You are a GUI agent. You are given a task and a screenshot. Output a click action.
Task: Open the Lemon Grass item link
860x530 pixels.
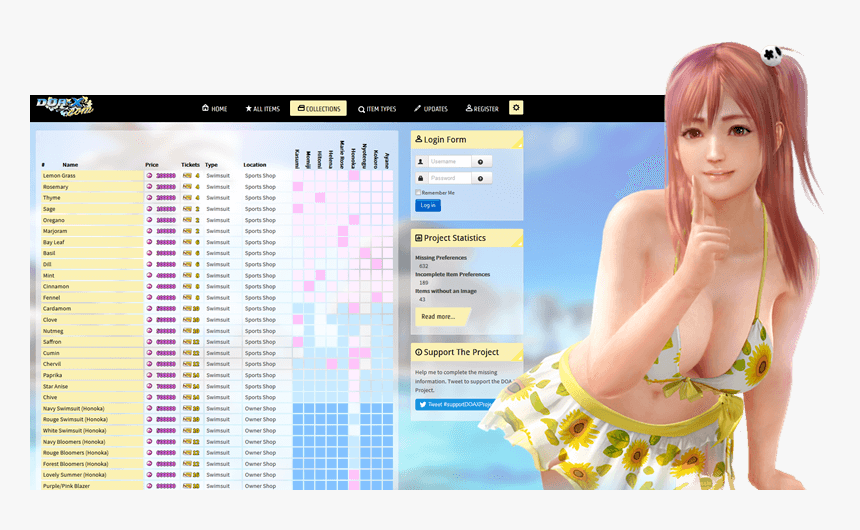pos(59,176)
